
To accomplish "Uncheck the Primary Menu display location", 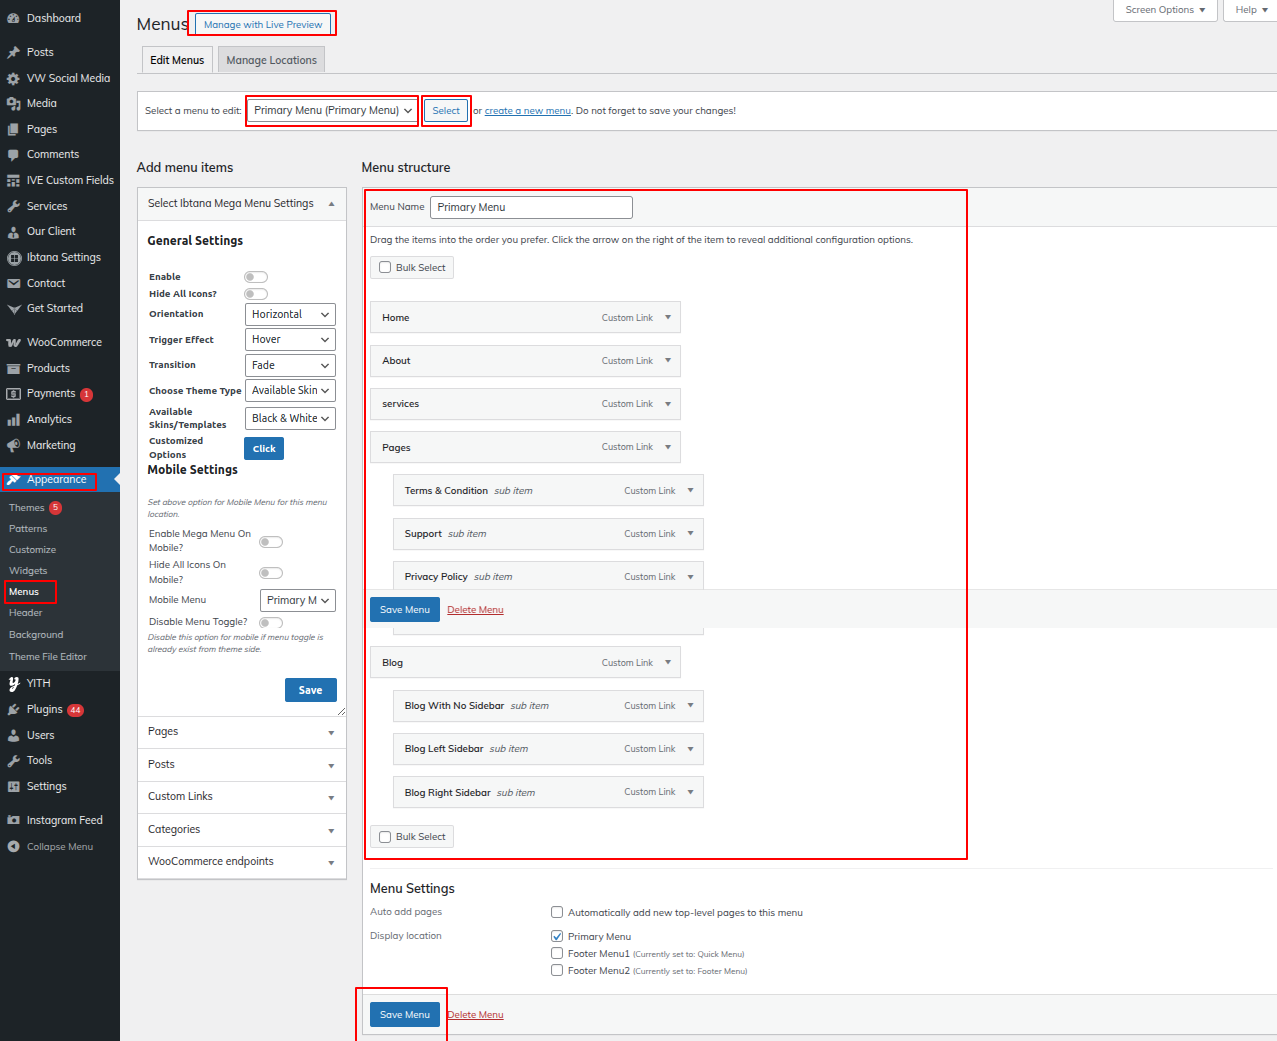I will point(557,936).
